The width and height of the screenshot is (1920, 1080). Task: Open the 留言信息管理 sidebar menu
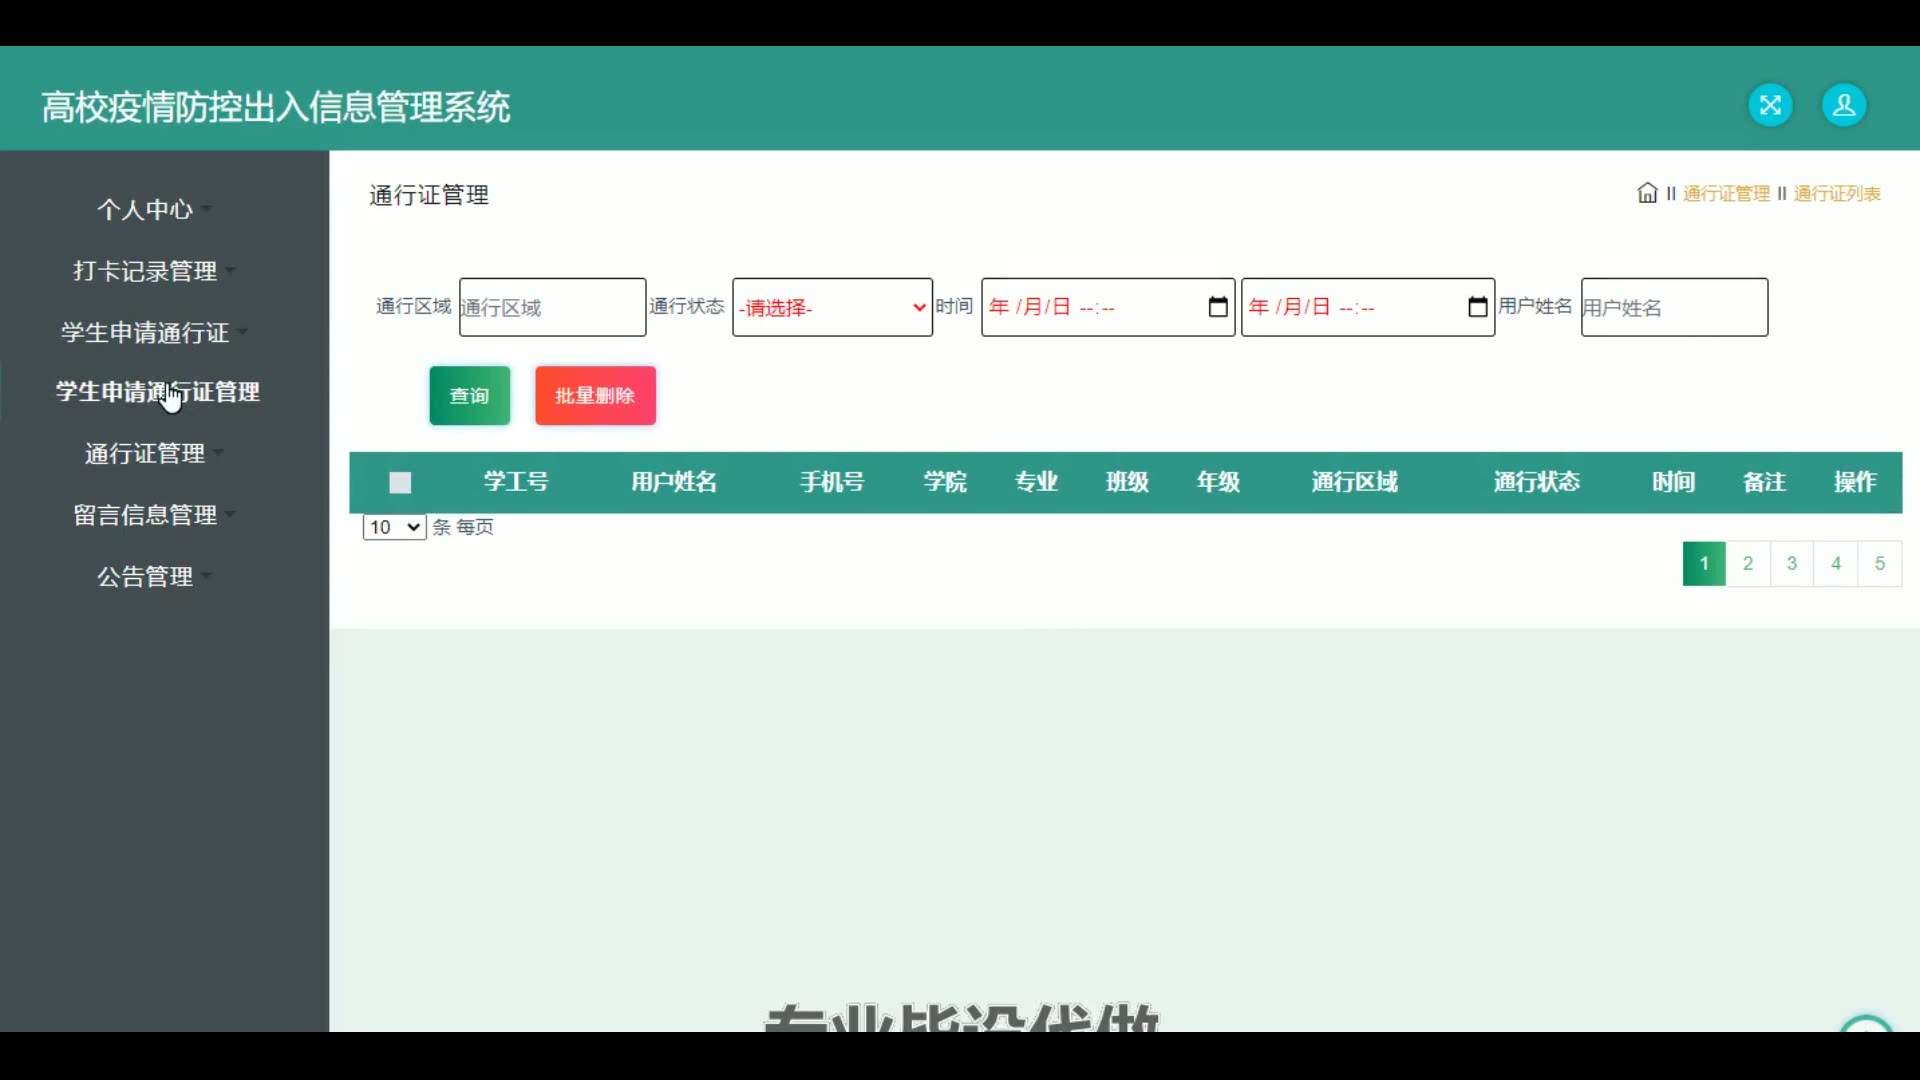tap(146, 515)
